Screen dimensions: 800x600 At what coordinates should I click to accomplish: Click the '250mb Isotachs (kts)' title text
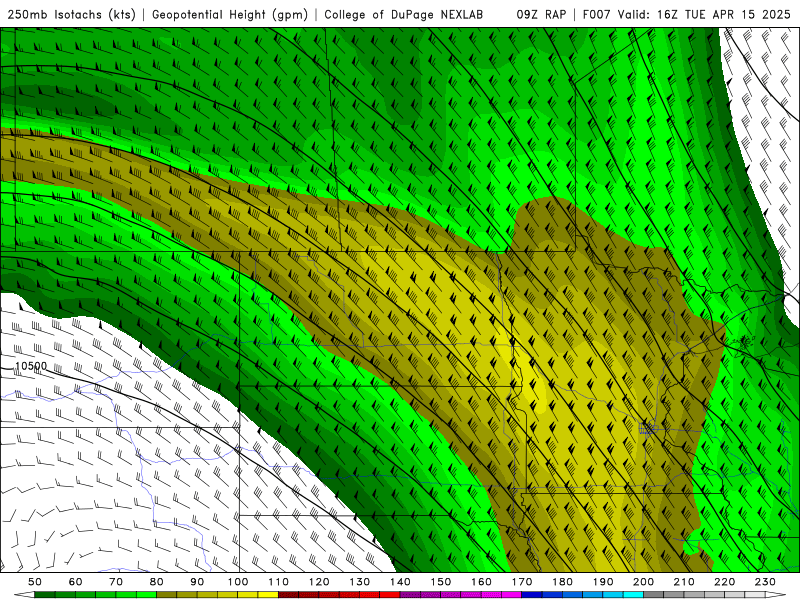point(71,15)
